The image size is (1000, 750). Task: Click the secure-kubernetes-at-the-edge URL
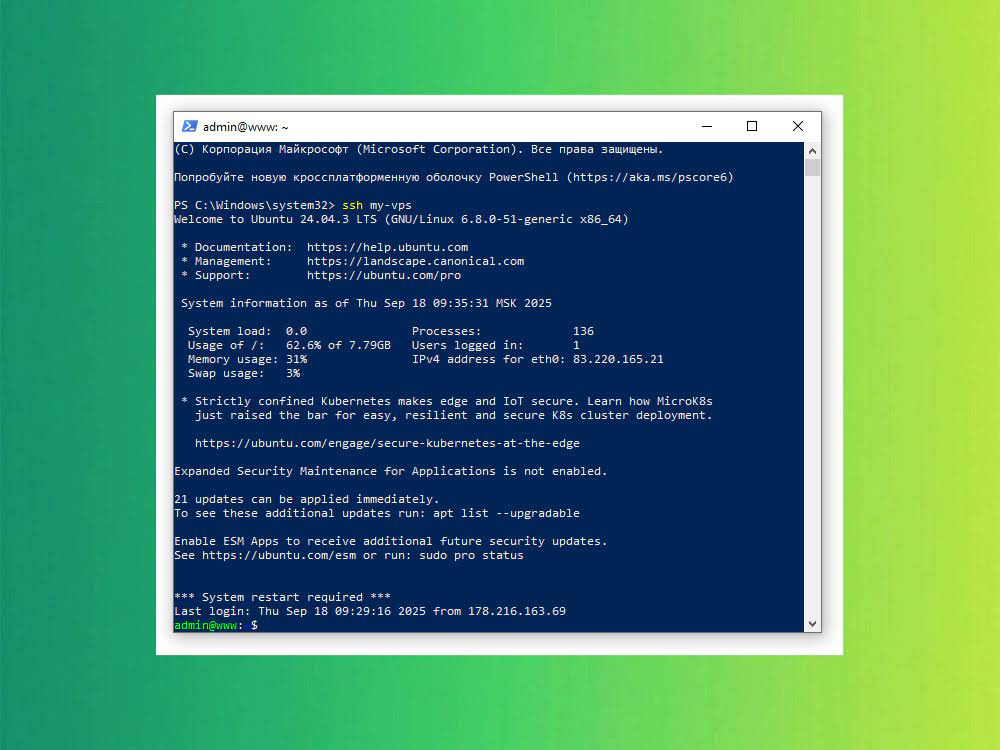pyautogui.click(x=387, y=443)
